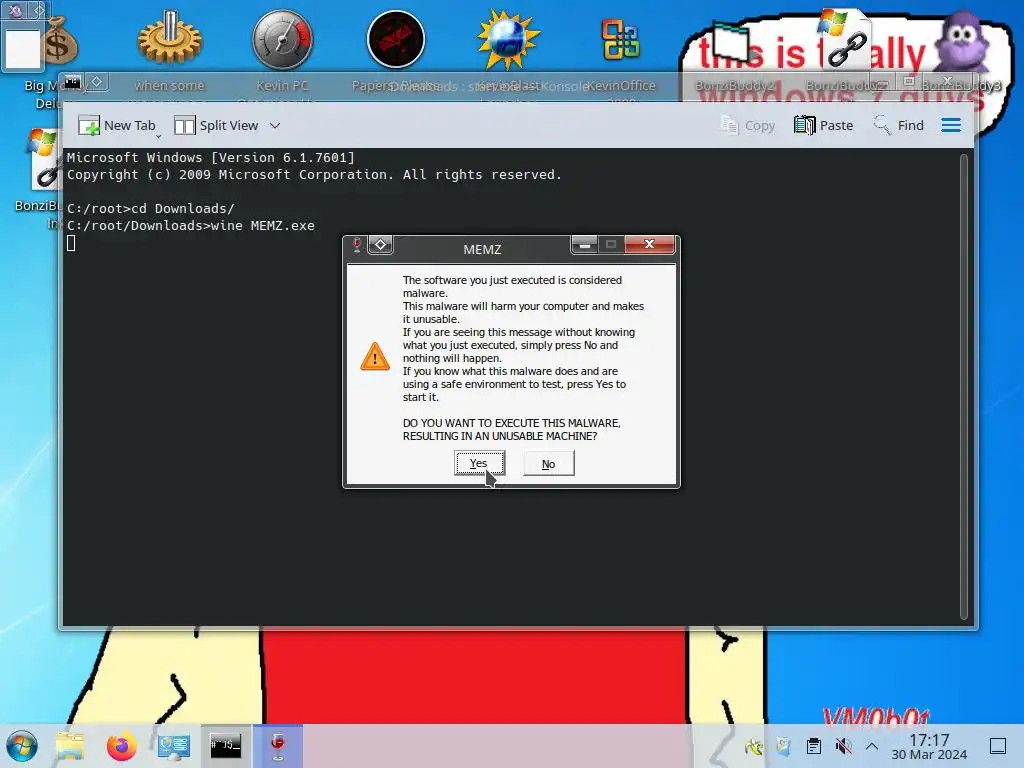The height and width of the screenshot is (768, 1024).
Task: Click the icon of the small top-left window
Action: 14,10
